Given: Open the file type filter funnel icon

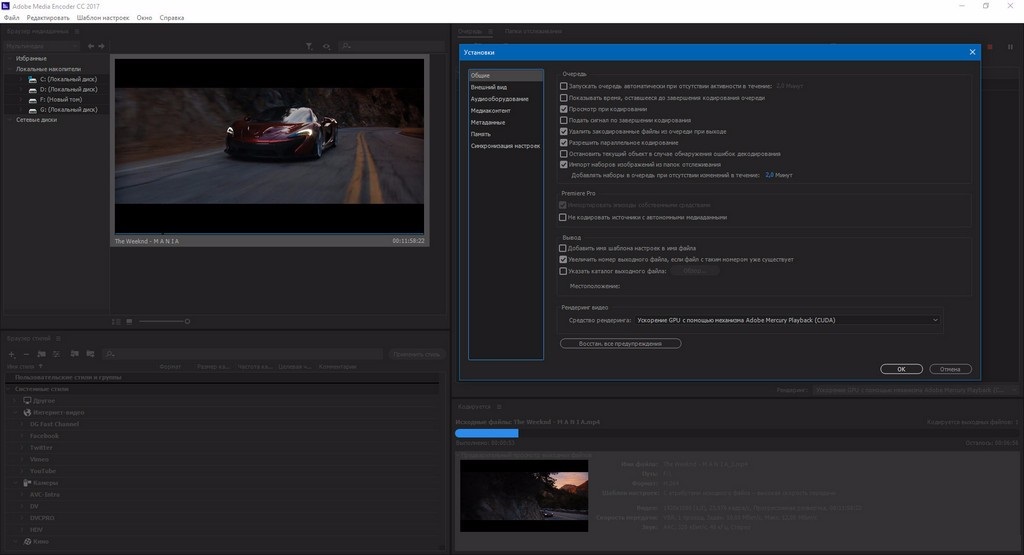Looking at the screenshot, I should [x=309, y=46].
